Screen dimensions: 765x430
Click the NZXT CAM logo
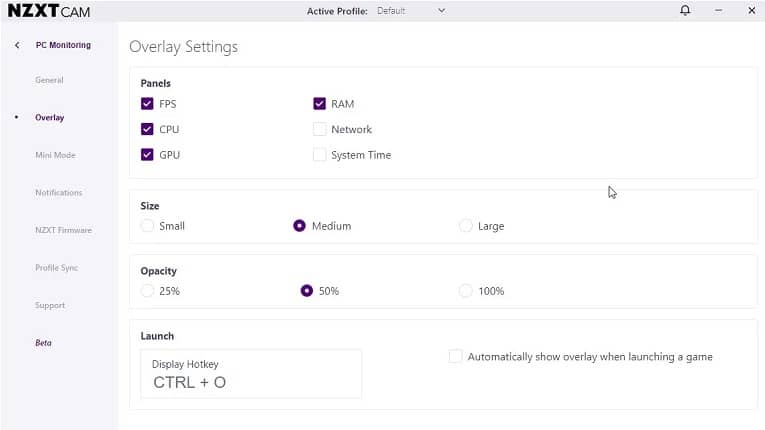[49, 11]
